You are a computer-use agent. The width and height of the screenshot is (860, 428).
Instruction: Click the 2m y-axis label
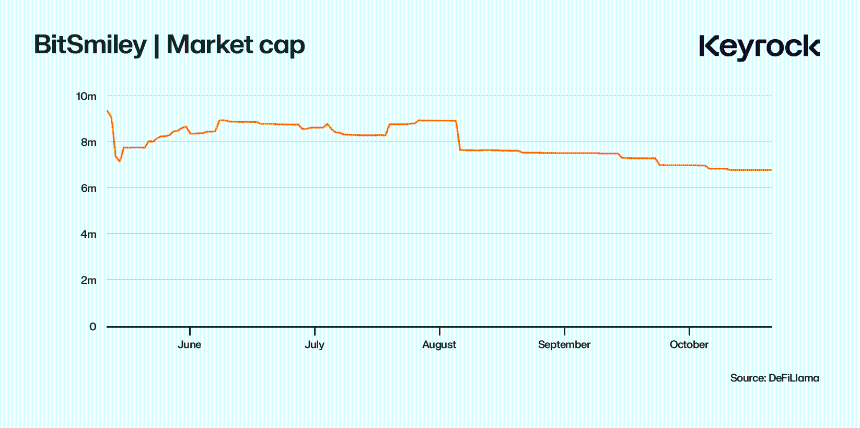tap(89, 280)
